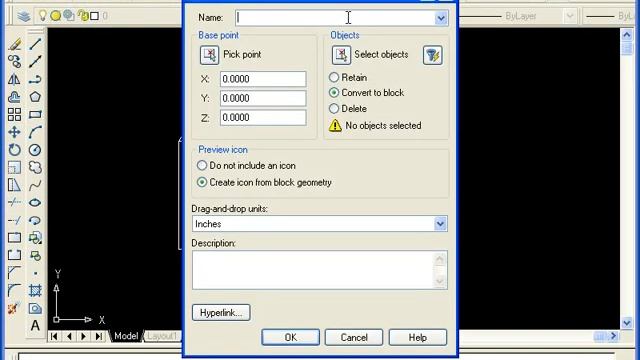
Task: Click the Quick Select funnel icon
Action: [433, 55]
